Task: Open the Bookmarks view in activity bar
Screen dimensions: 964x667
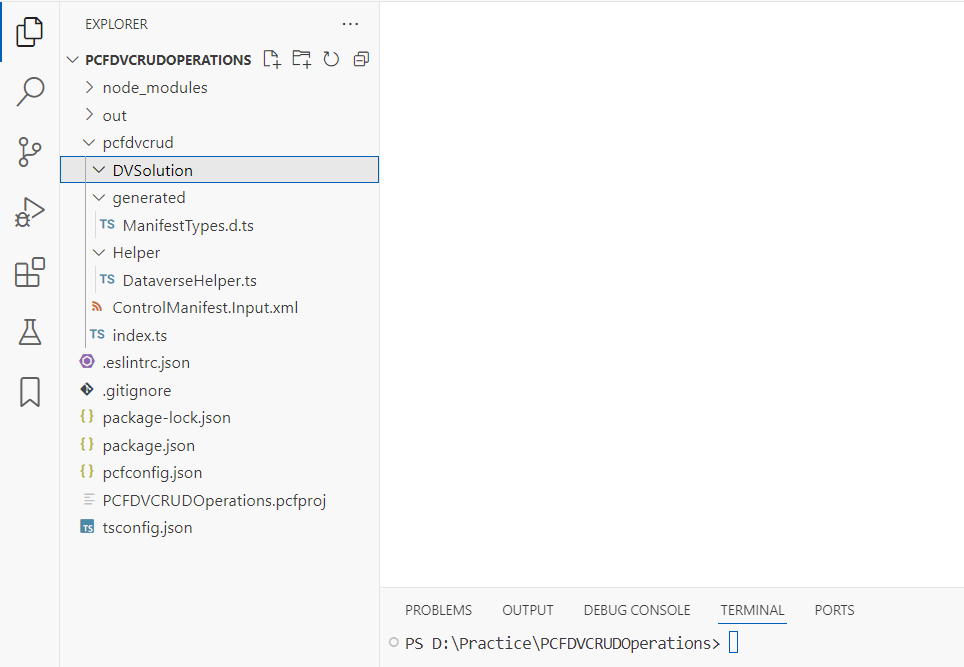Action: tap(30, 392)
